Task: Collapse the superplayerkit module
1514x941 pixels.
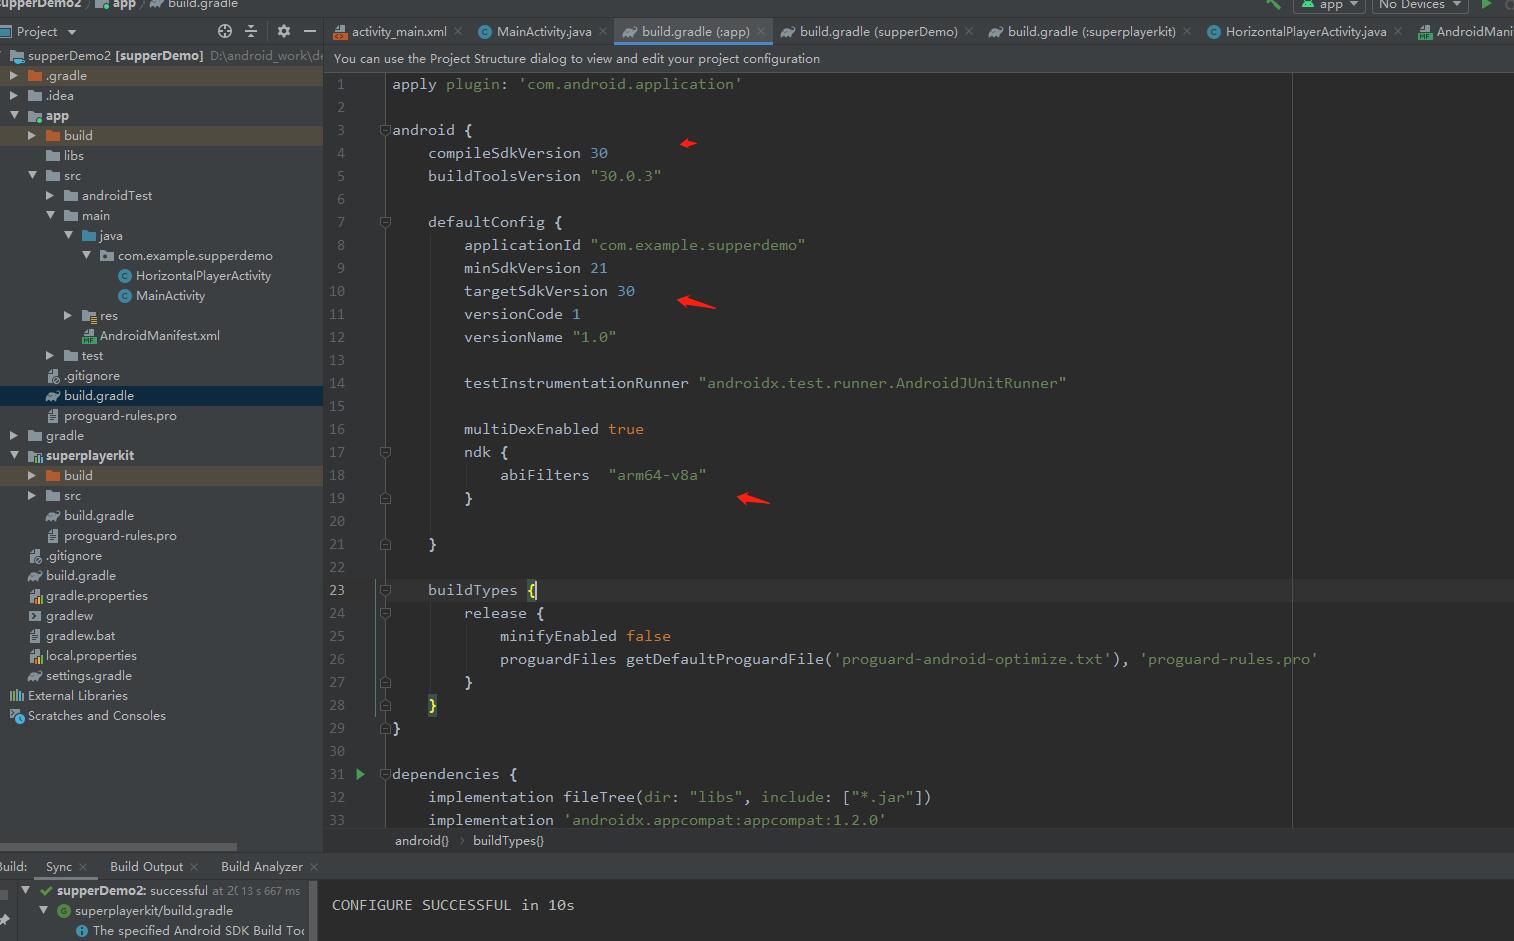Action: pos(14,455)
